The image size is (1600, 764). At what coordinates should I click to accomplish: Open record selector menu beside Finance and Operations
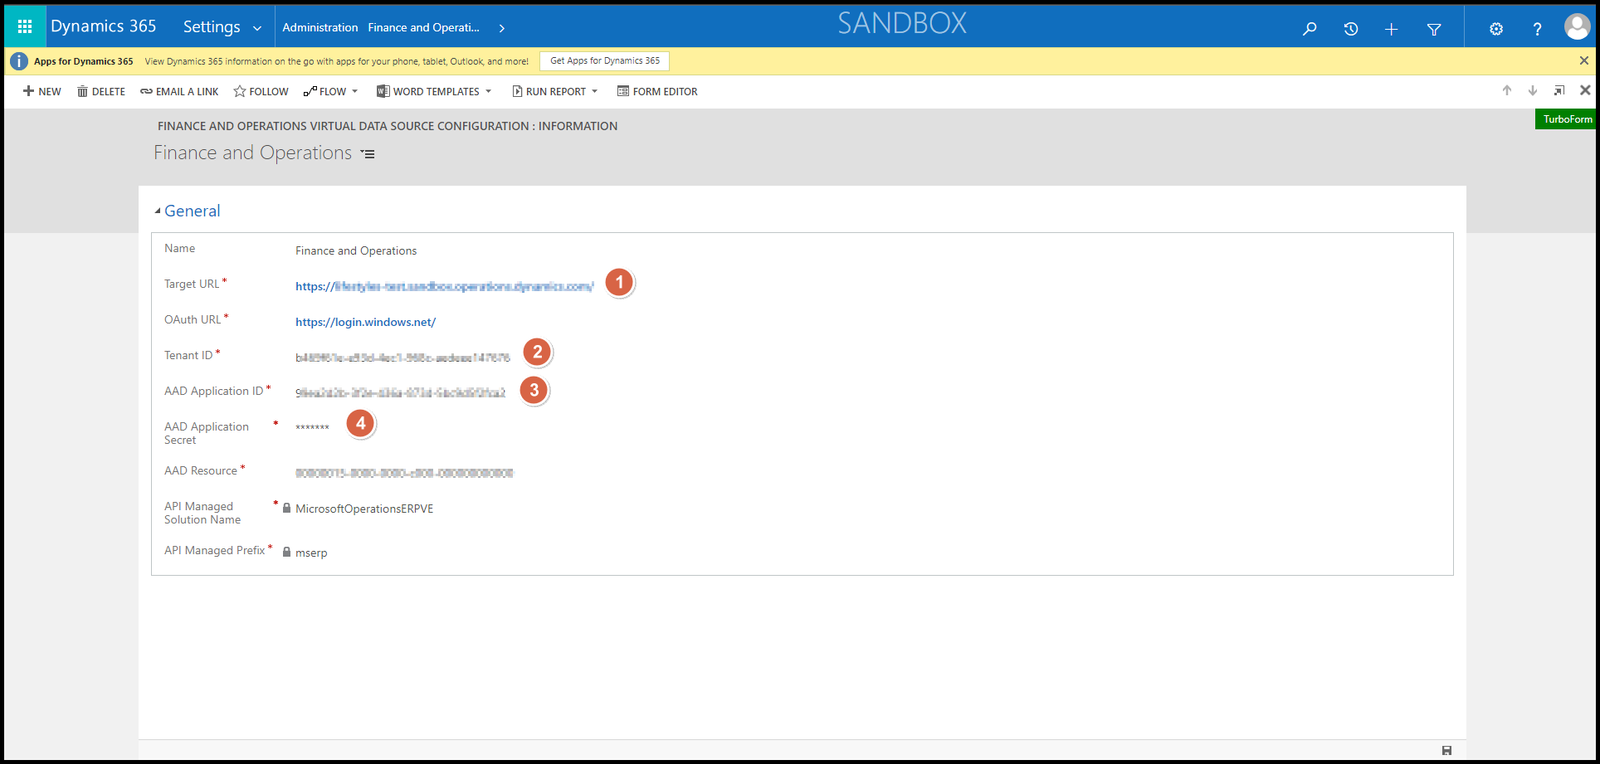368,154
